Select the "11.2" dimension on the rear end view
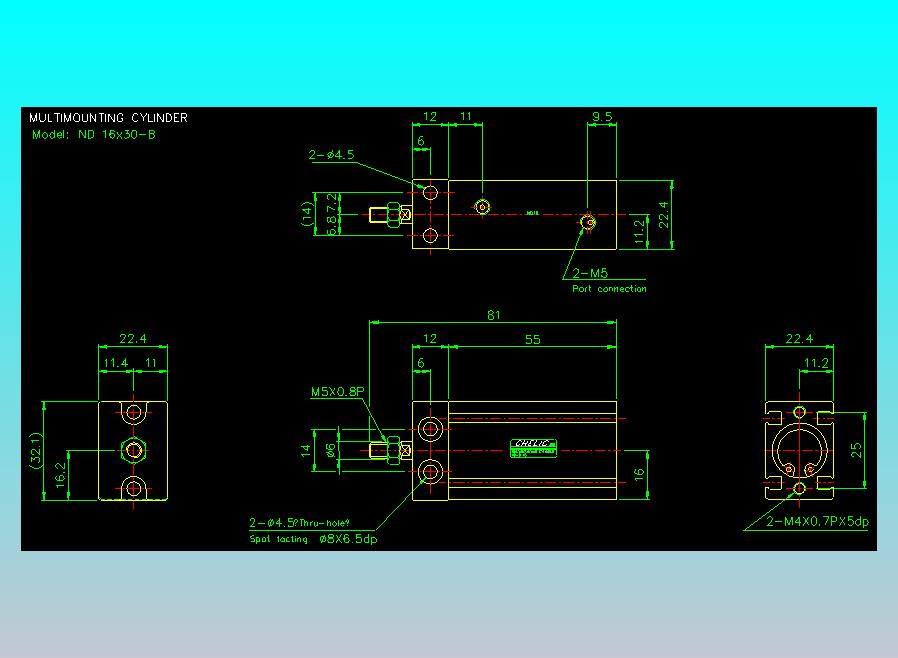 (x=816, y=363)
